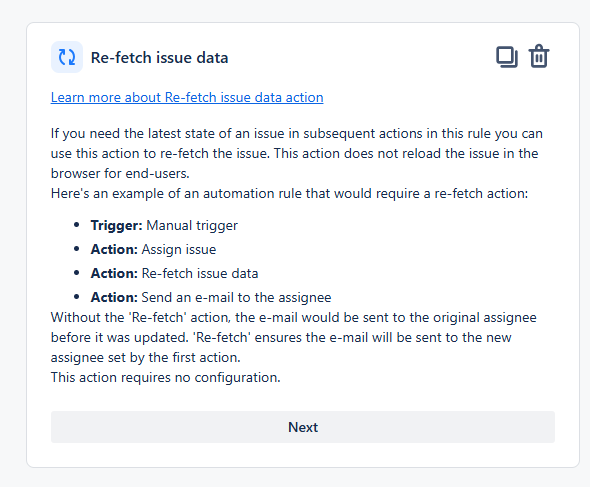This screenshot has height=487, width=590.
Task: Click the bold Trigger: label
Action: (x=117, y=225)
